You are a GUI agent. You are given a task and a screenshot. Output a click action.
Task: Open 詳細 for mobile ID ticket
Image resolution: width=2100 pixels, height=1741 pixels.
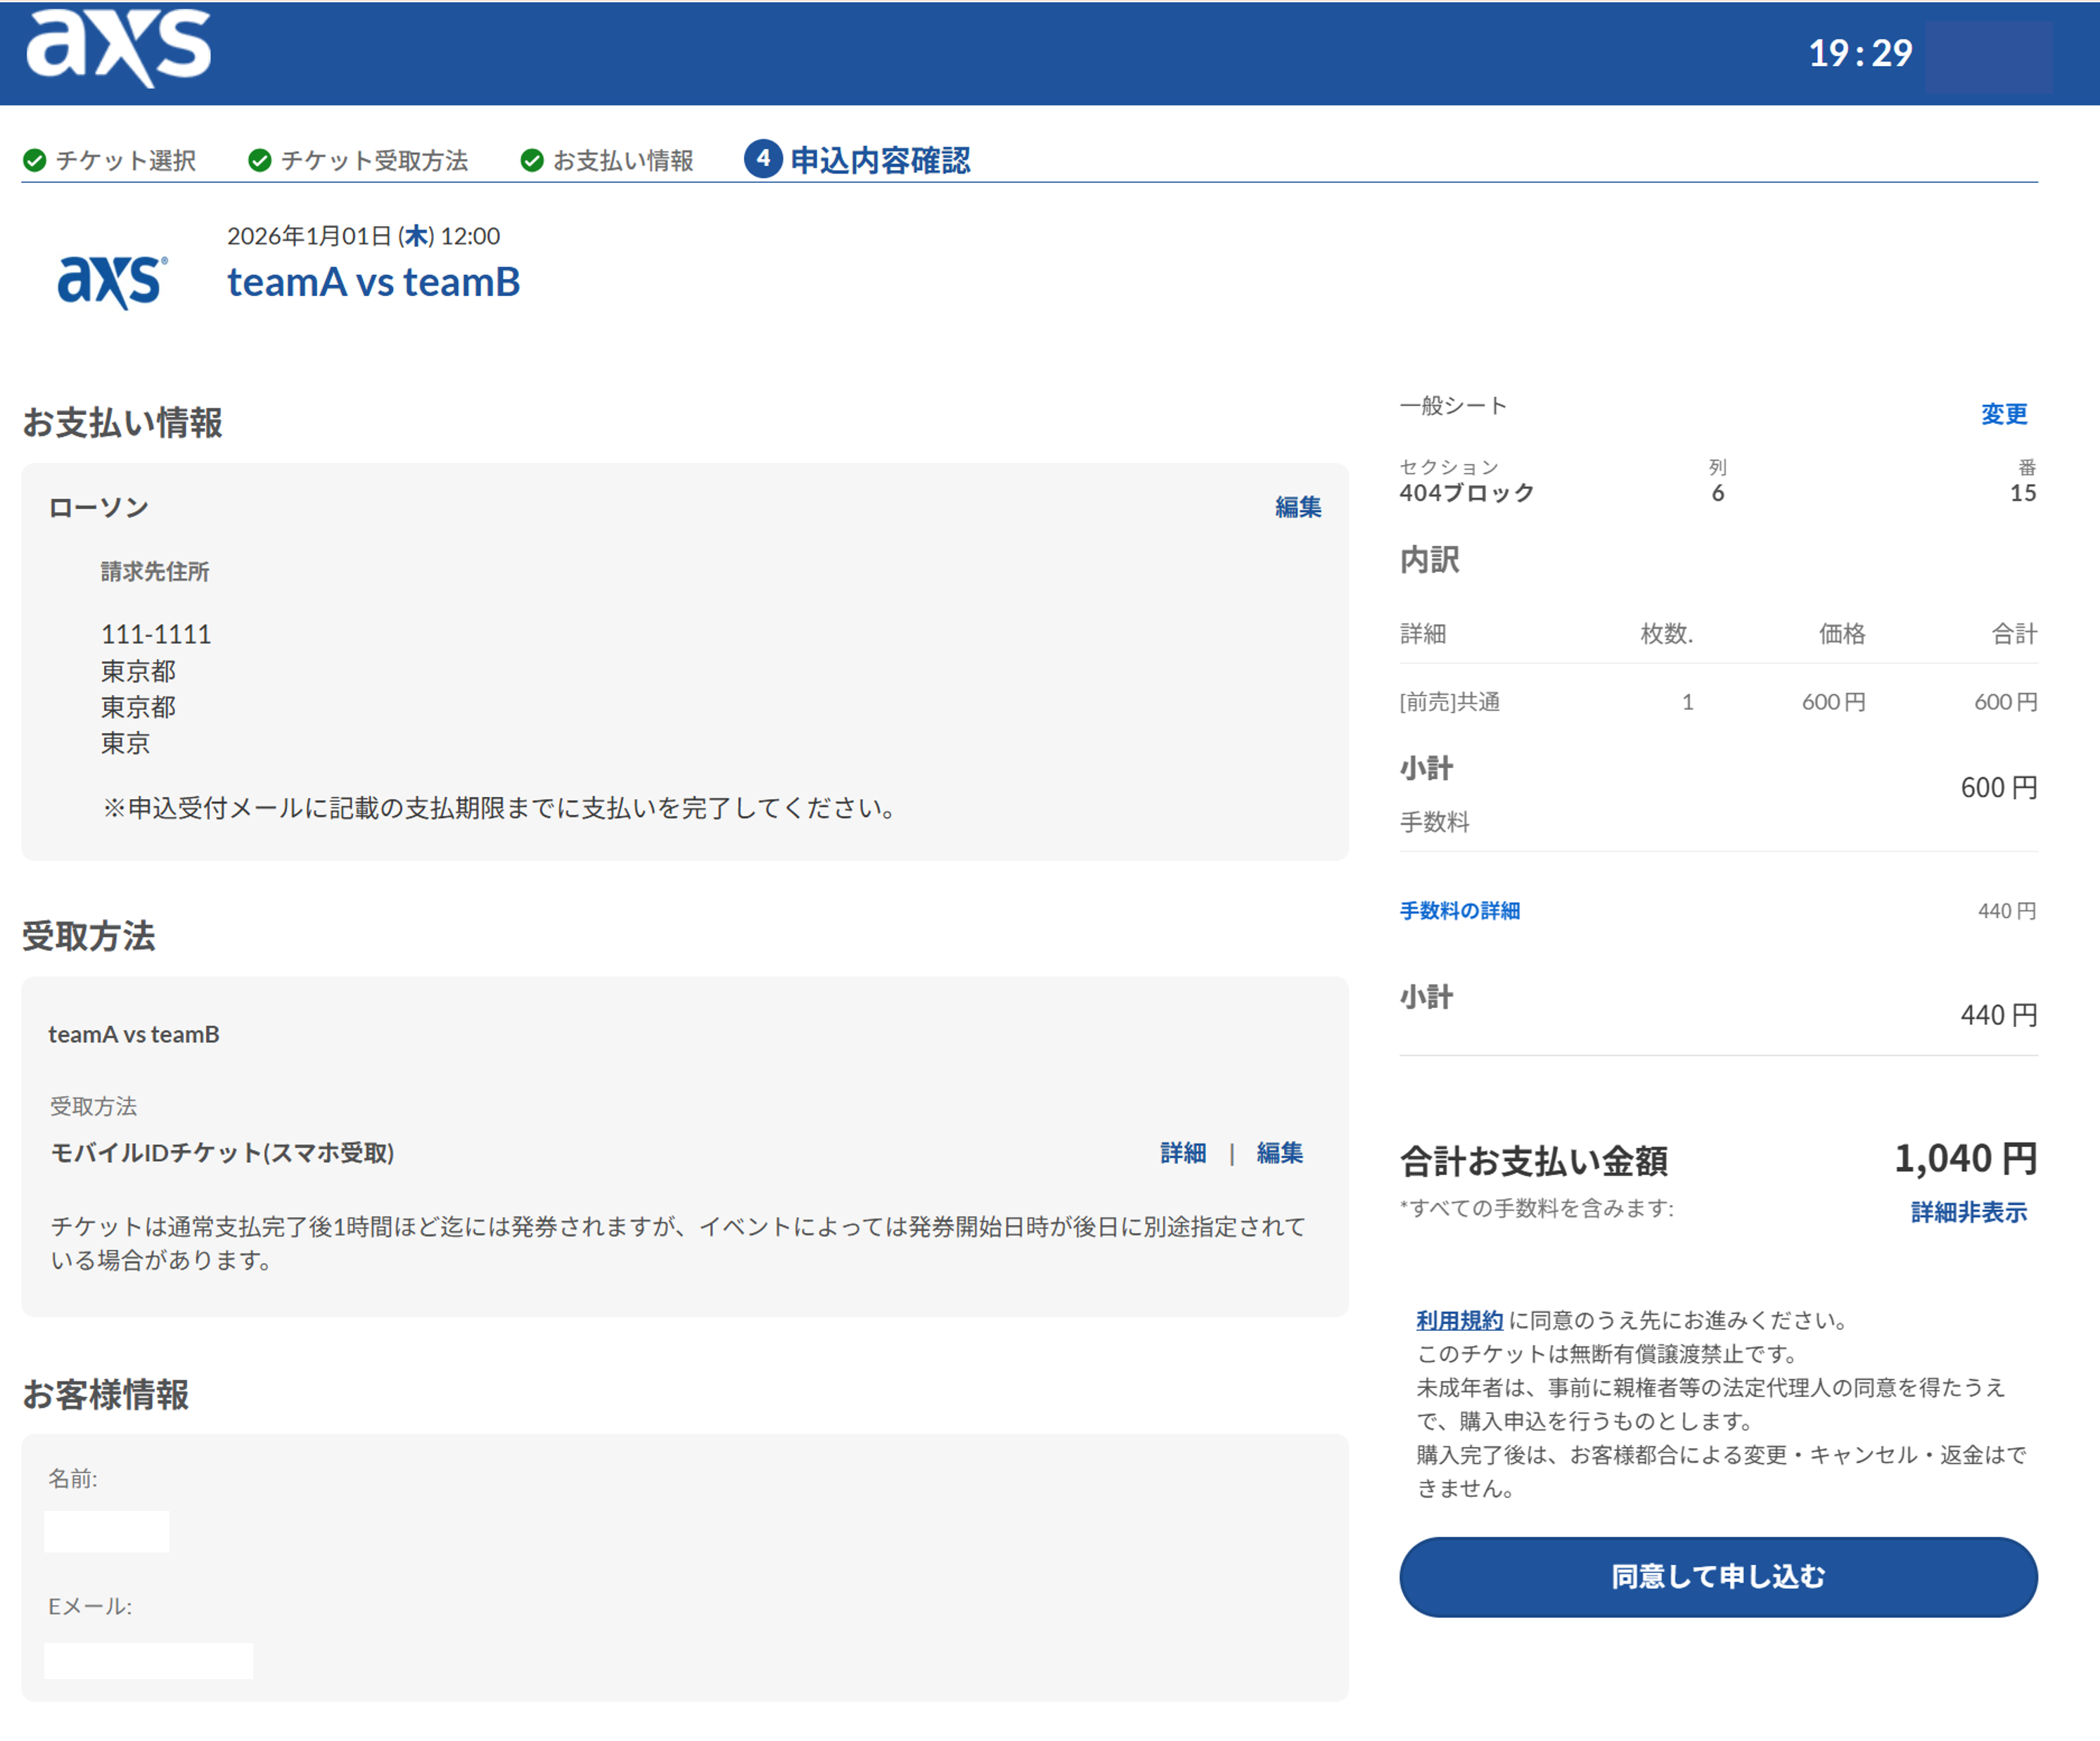(1183, 1153)
